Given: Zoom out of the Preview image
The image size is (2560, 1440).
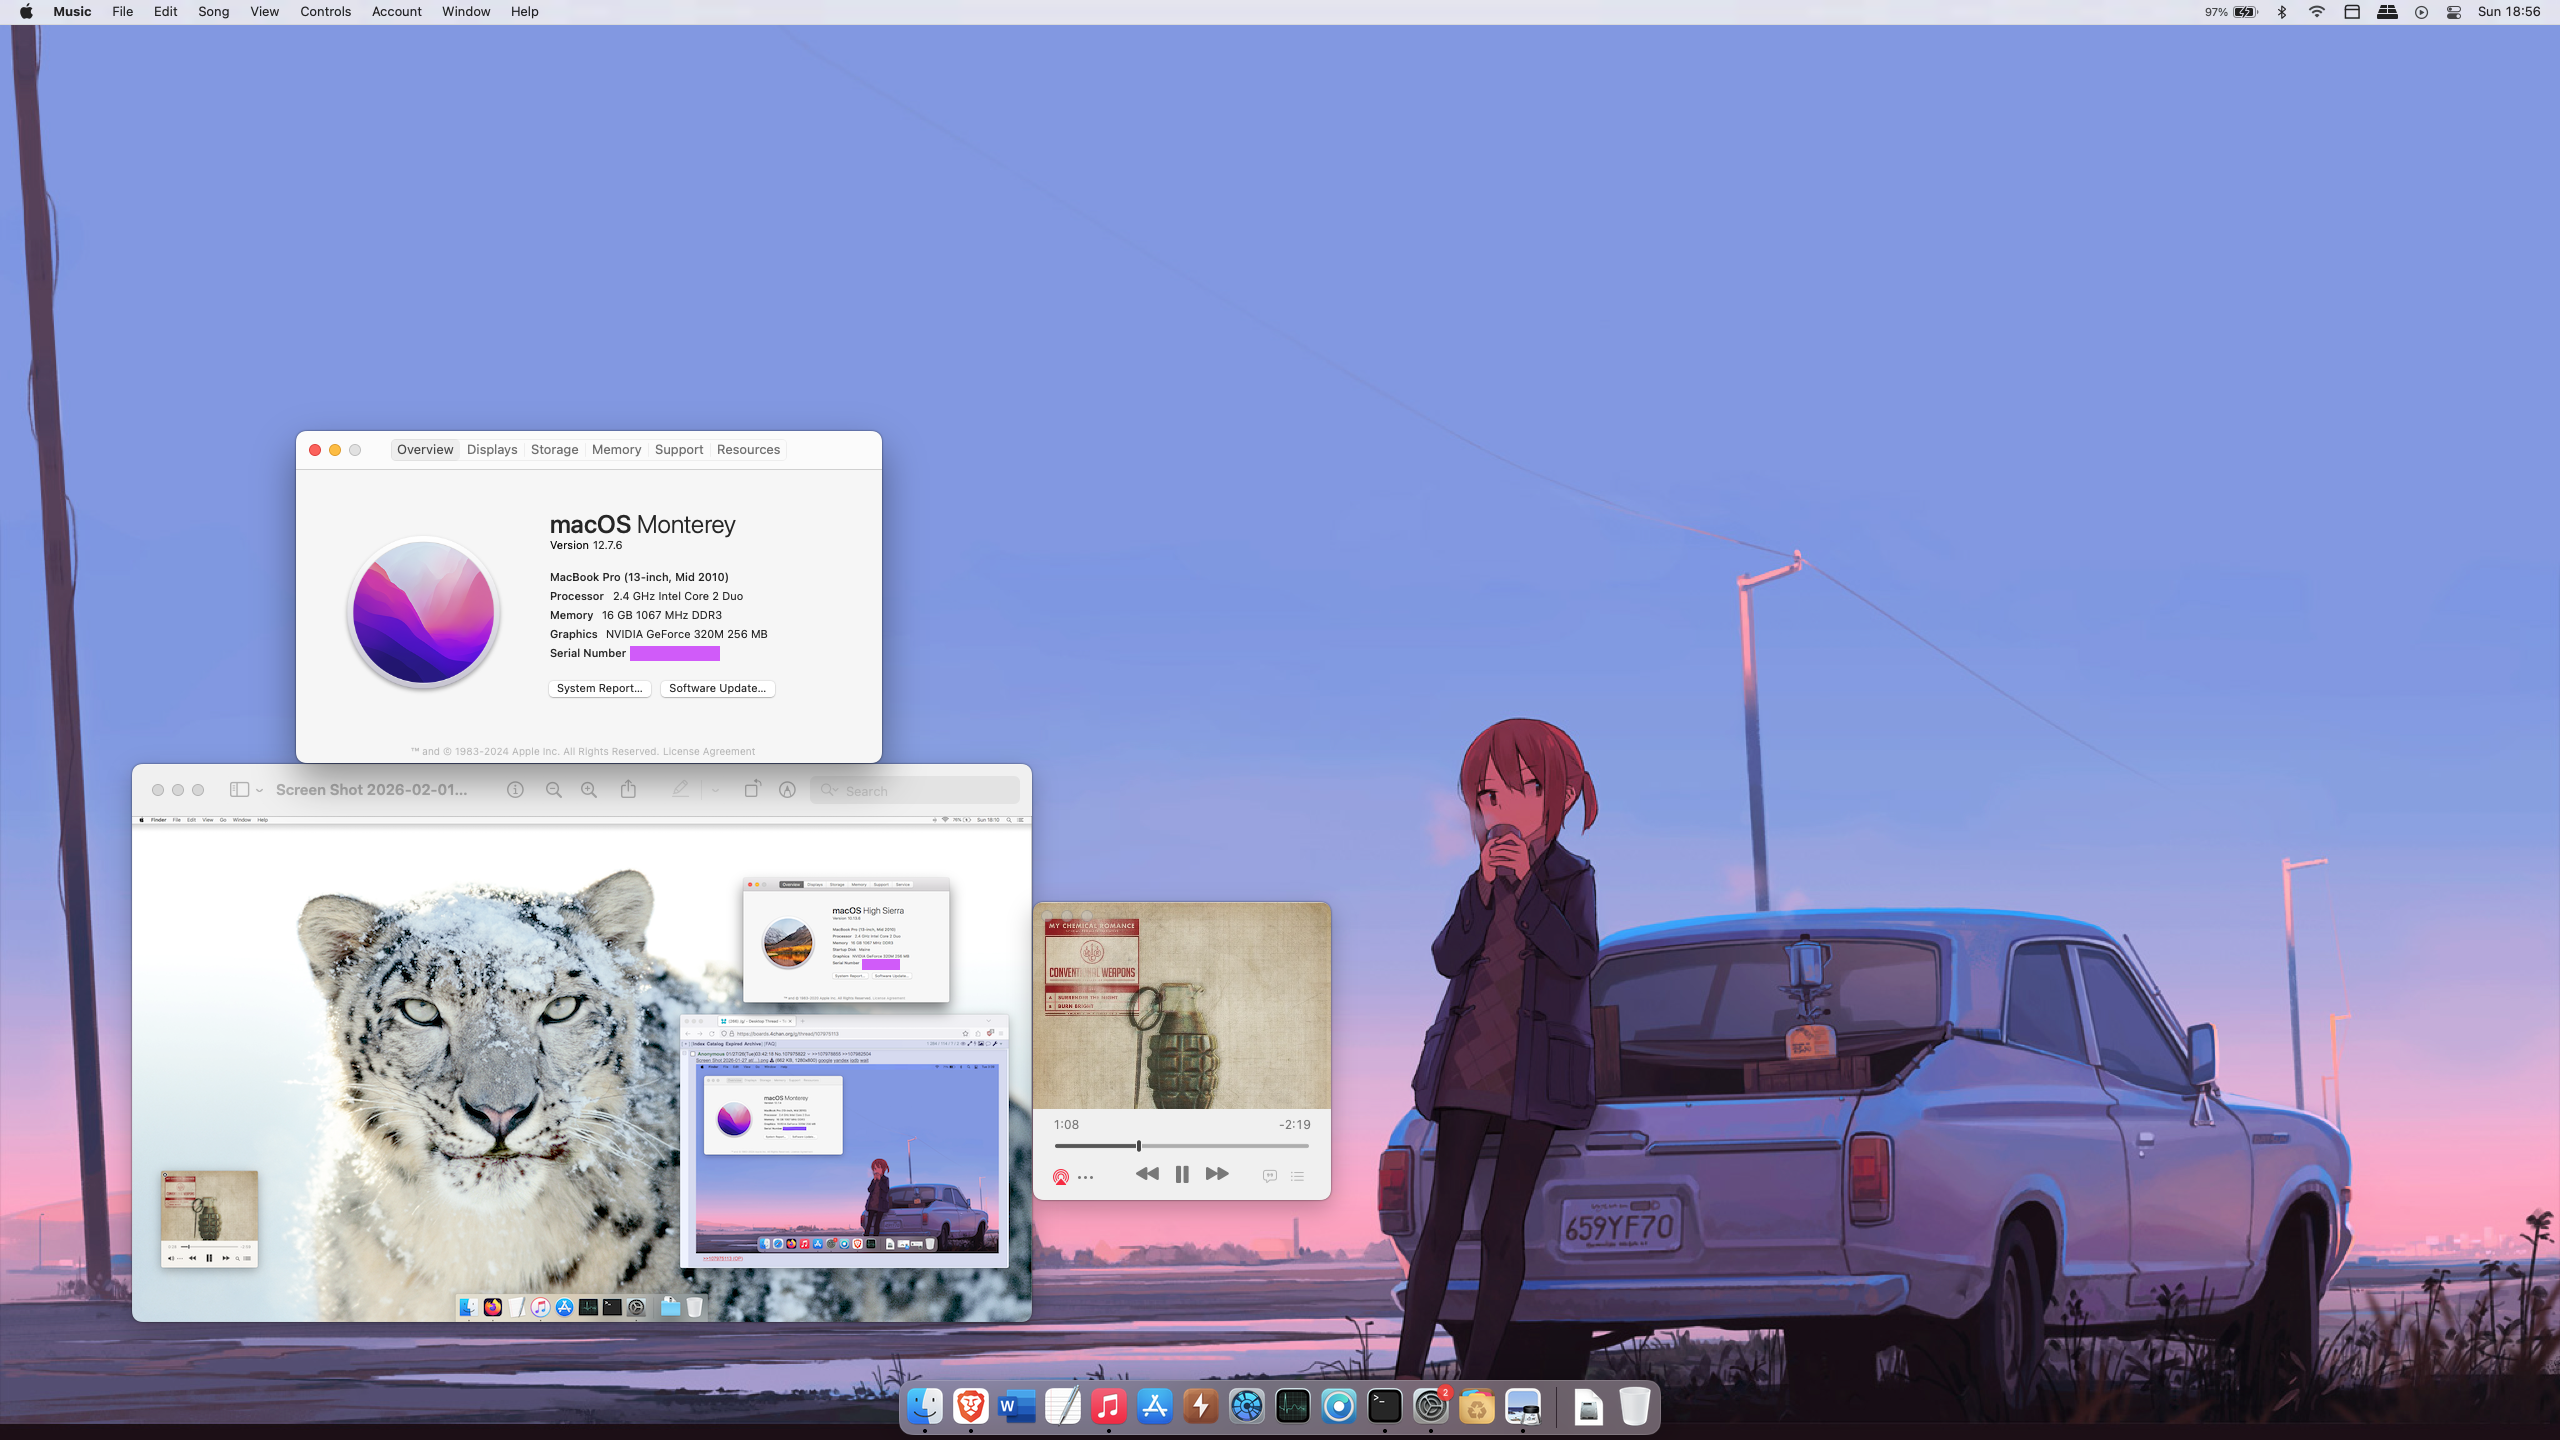Looking at the screenshot, I should [x=553, y=790].
